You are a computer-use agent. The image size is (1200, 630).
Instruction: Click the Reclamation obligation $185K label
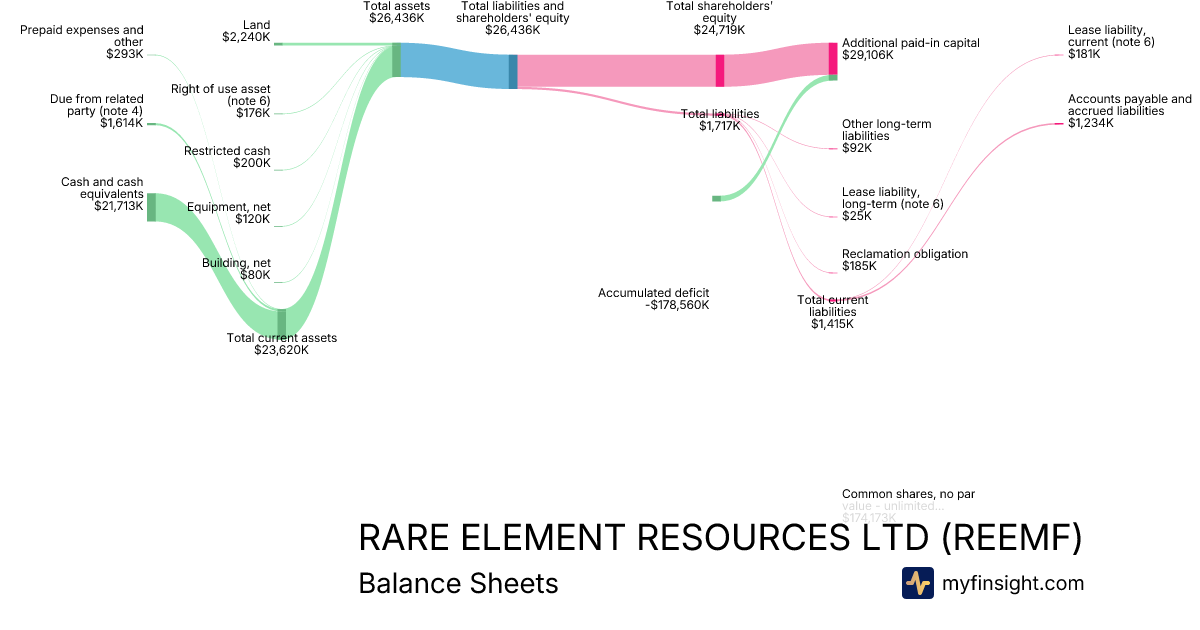point(904,260)
